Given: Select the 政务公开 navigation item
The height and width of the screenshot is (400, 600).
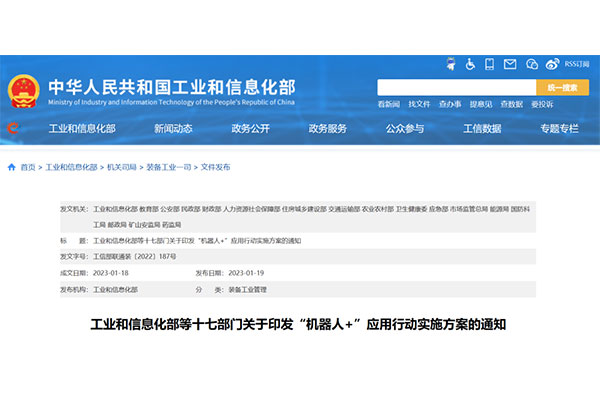Looking at the screenshot, I should (250, 129).
